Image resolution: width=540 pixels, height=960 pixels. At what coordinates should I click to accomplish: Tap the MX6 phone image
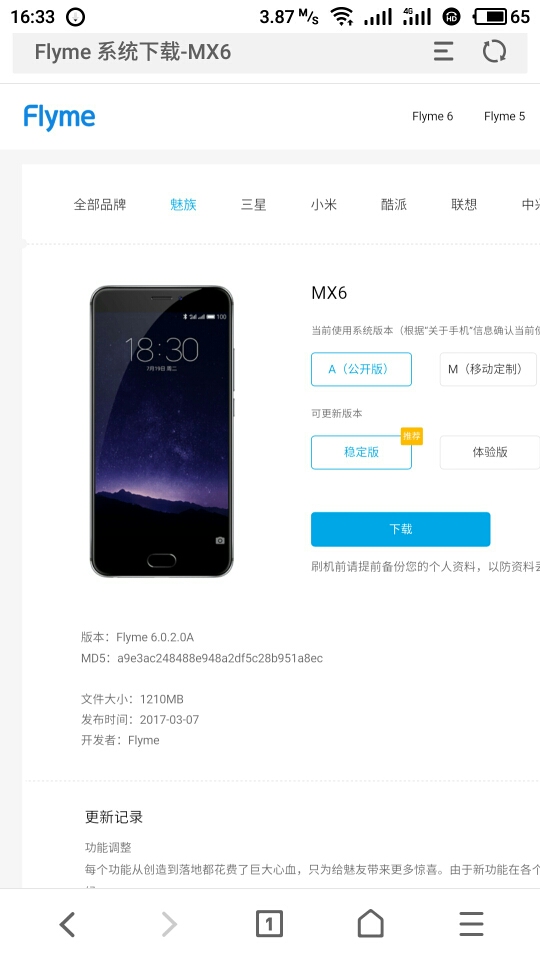point(162,431)
